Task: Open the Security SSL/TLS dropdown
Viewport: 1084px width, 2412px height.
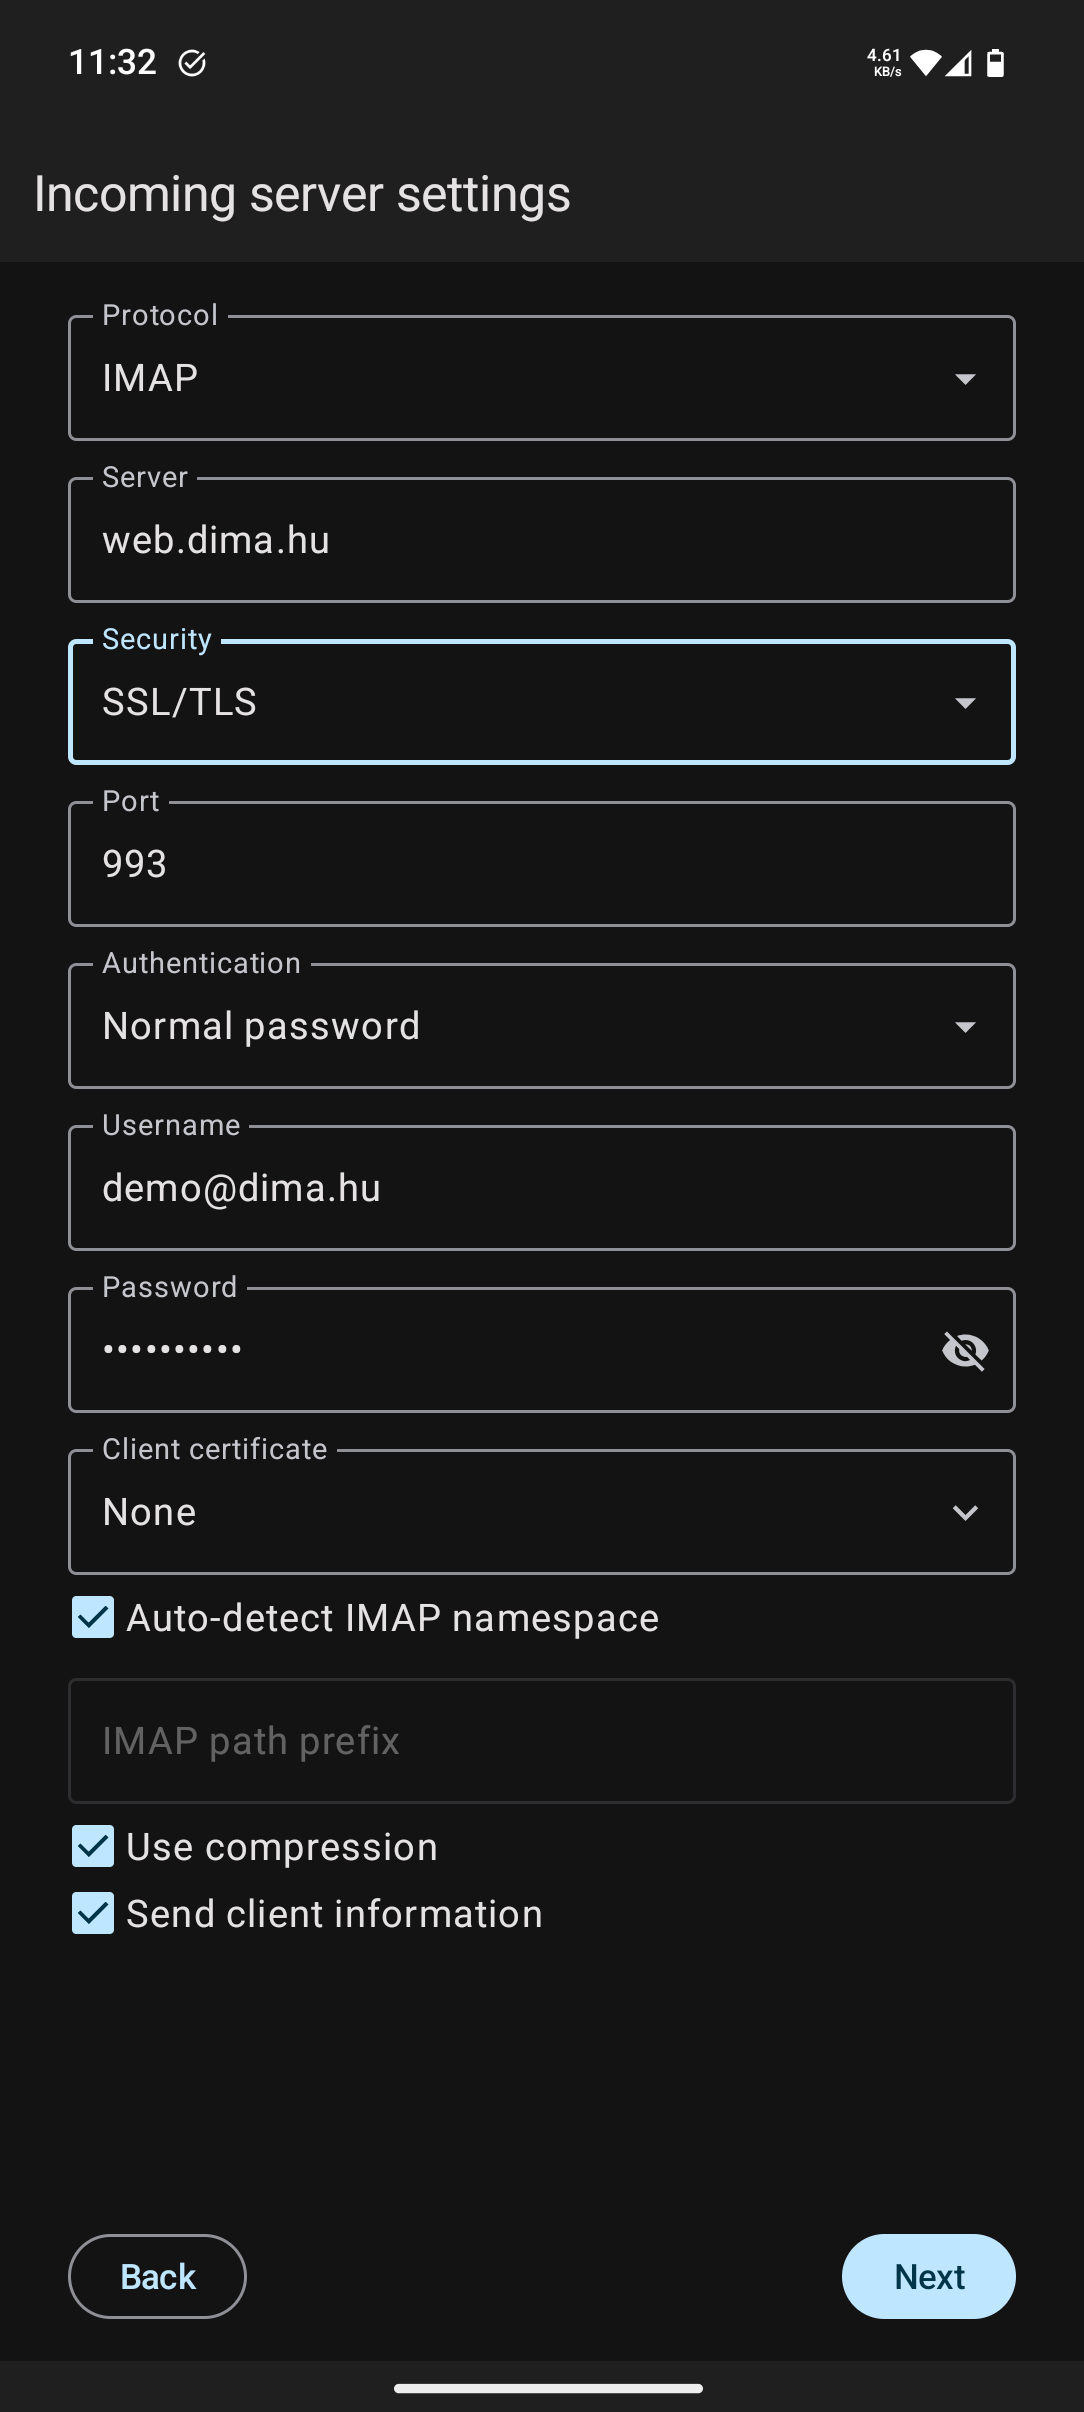Action: 542,702
